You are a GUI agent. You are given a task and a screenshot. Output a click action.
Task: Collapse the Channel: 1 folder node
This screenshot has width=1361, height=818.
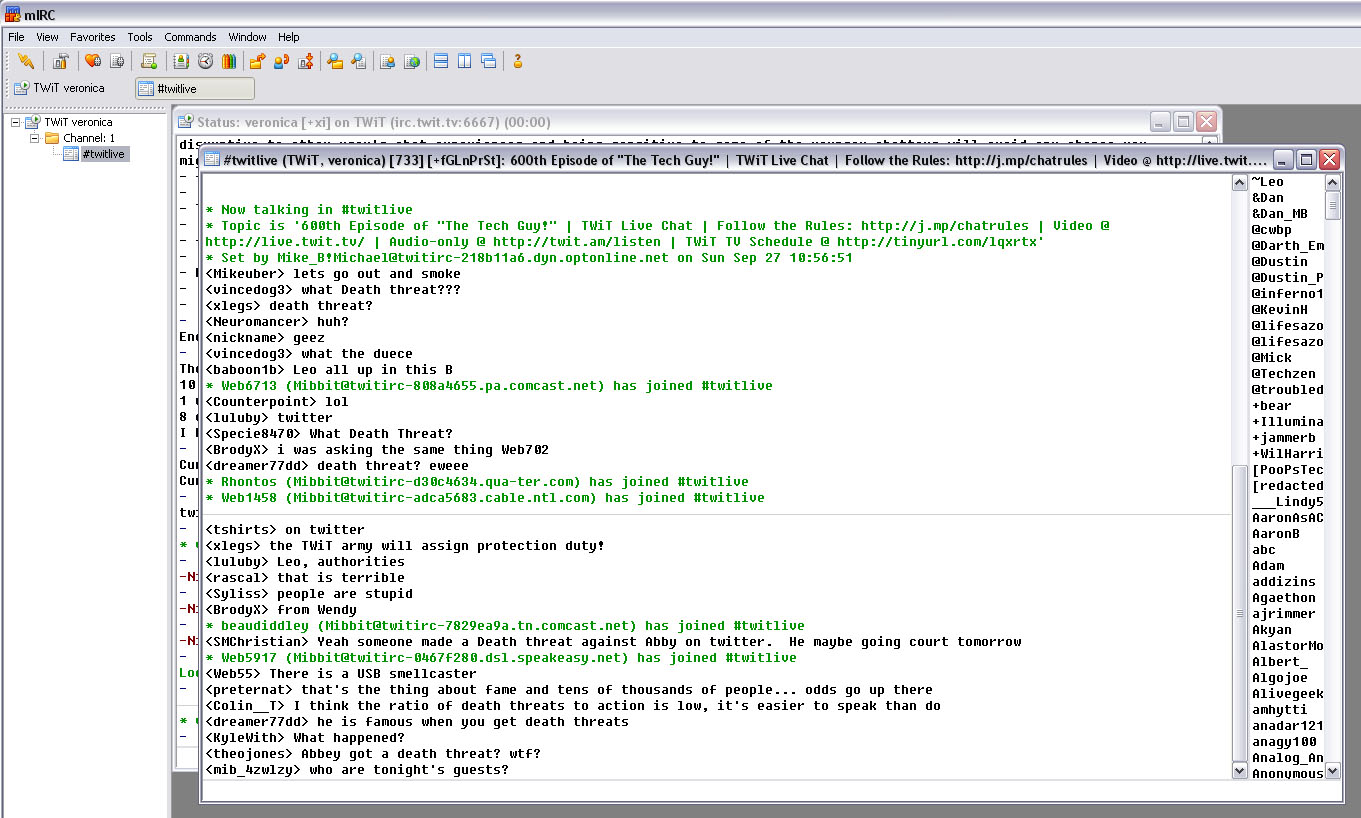click(x=34, y=138)
